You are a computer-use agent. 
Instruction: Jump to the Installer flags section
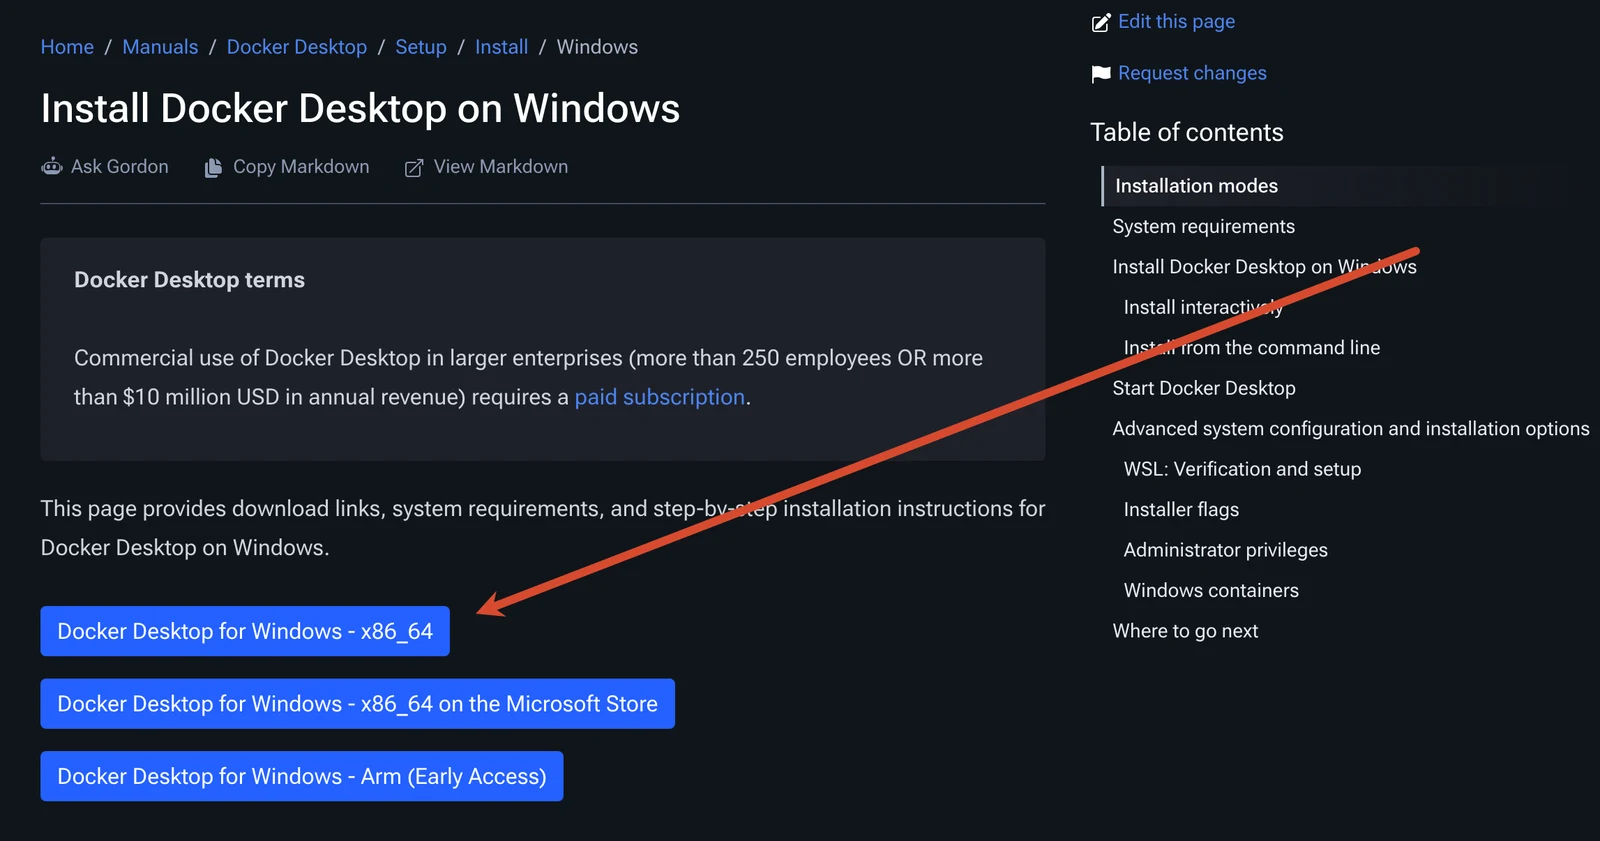point(1181,510)
